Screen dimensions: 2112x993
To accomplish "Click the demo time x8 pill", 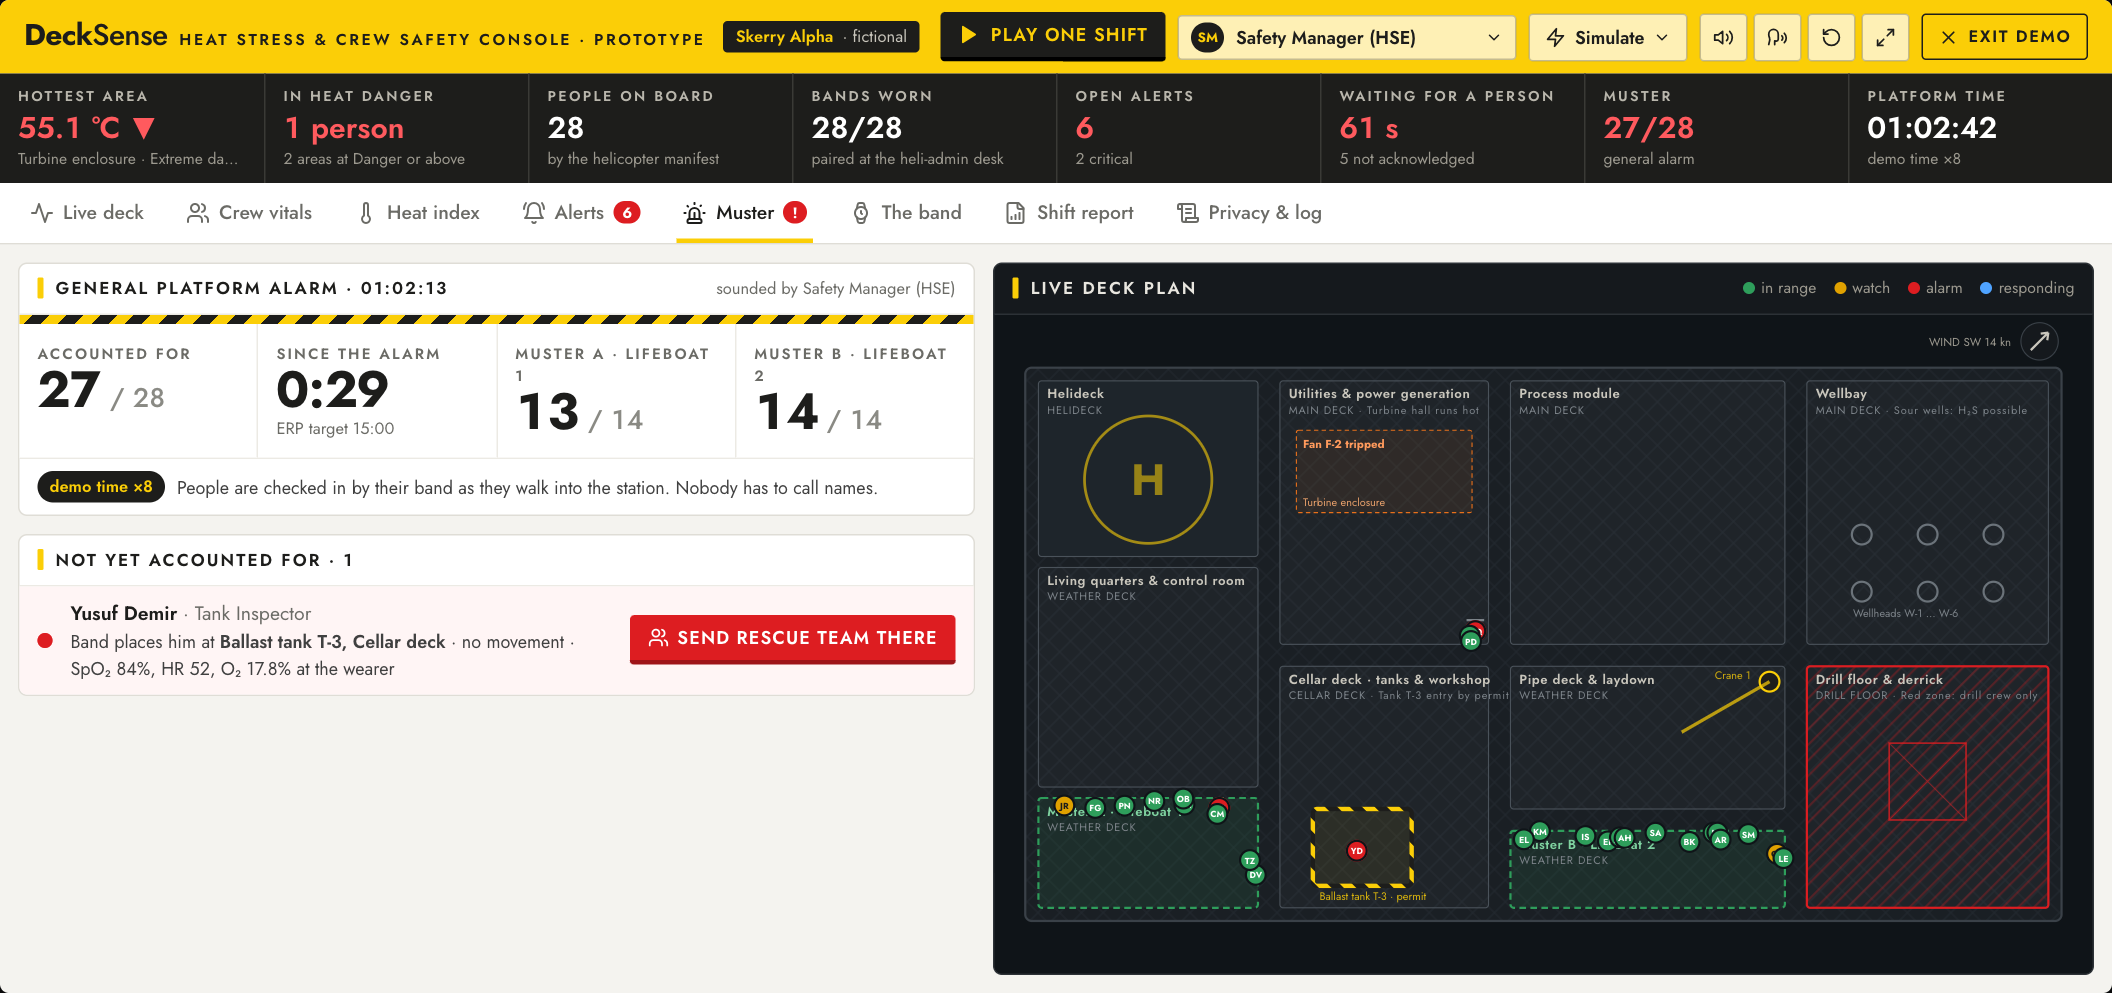I will click(101, 487).
